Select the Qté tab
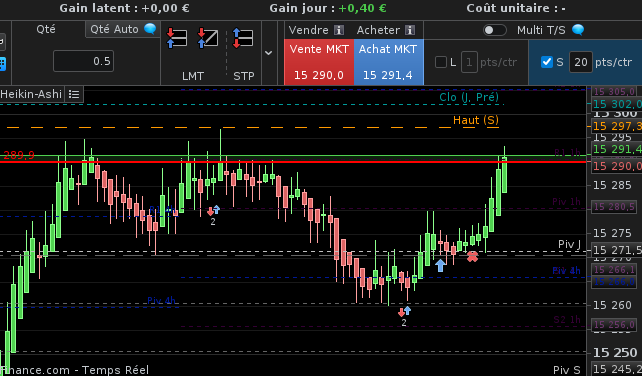This screenshot has width=642, height=376. [x=46, y=29]
